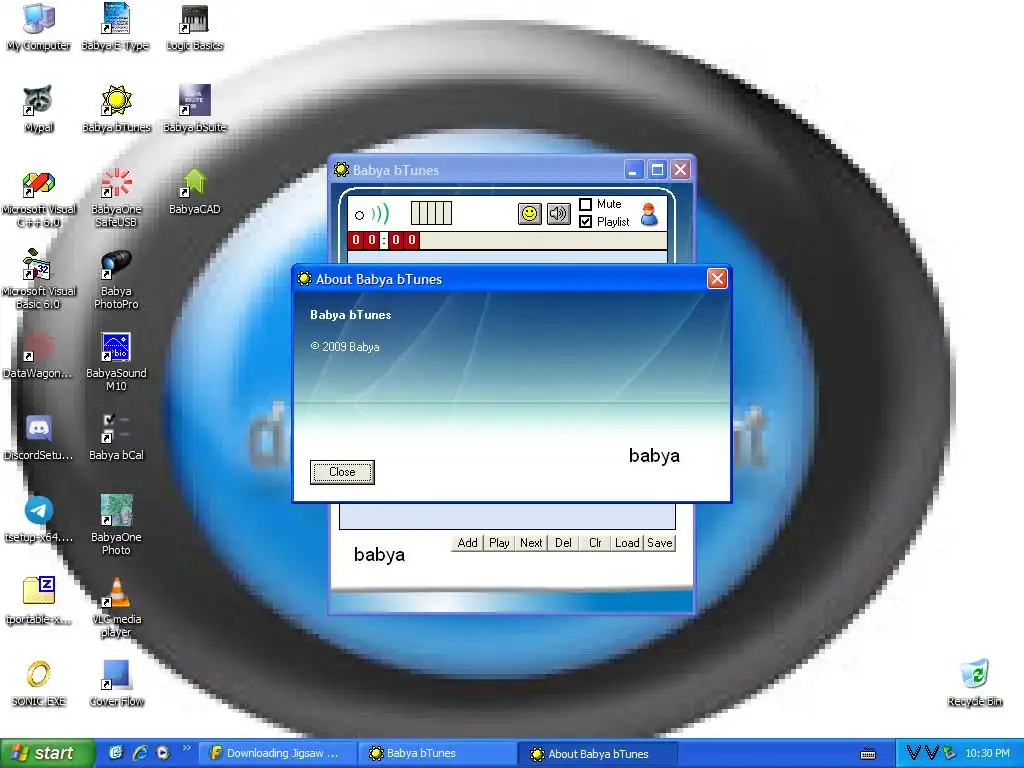
Task: Minimize the Babya bTunes window
Action: pos(633,170)
